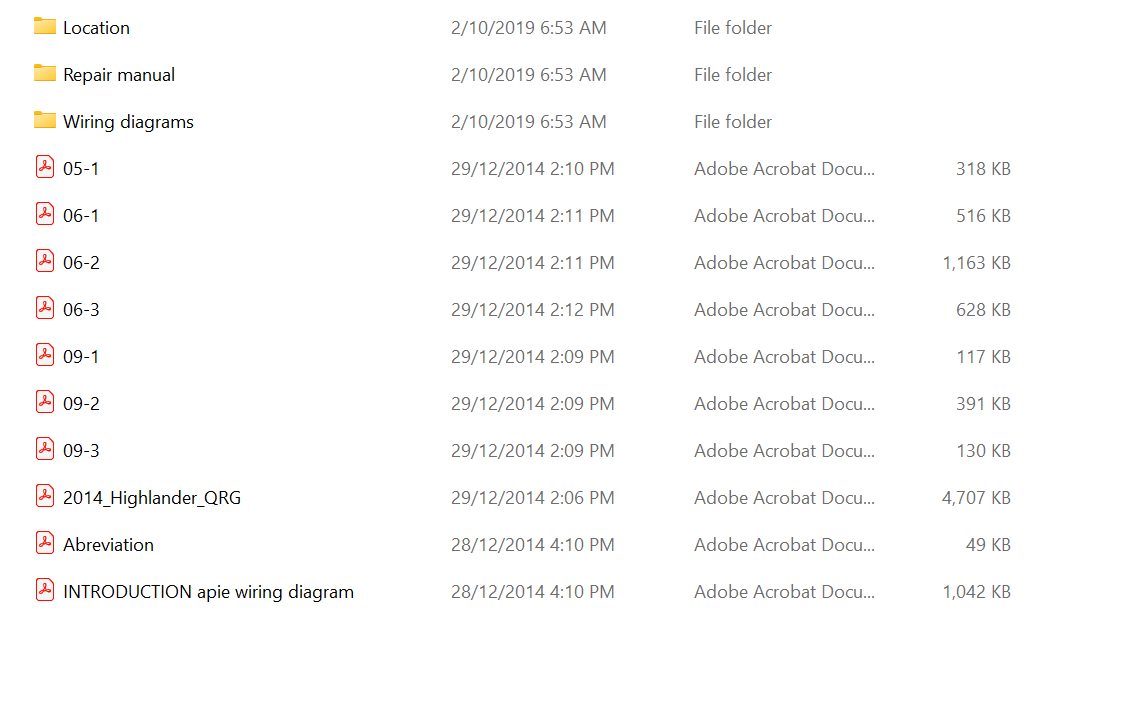The width and height of the screenshot is (1148, 702).
Task: Click the PDF icon for 05-1
Action: pyautogui.click(x=45, y=168)
